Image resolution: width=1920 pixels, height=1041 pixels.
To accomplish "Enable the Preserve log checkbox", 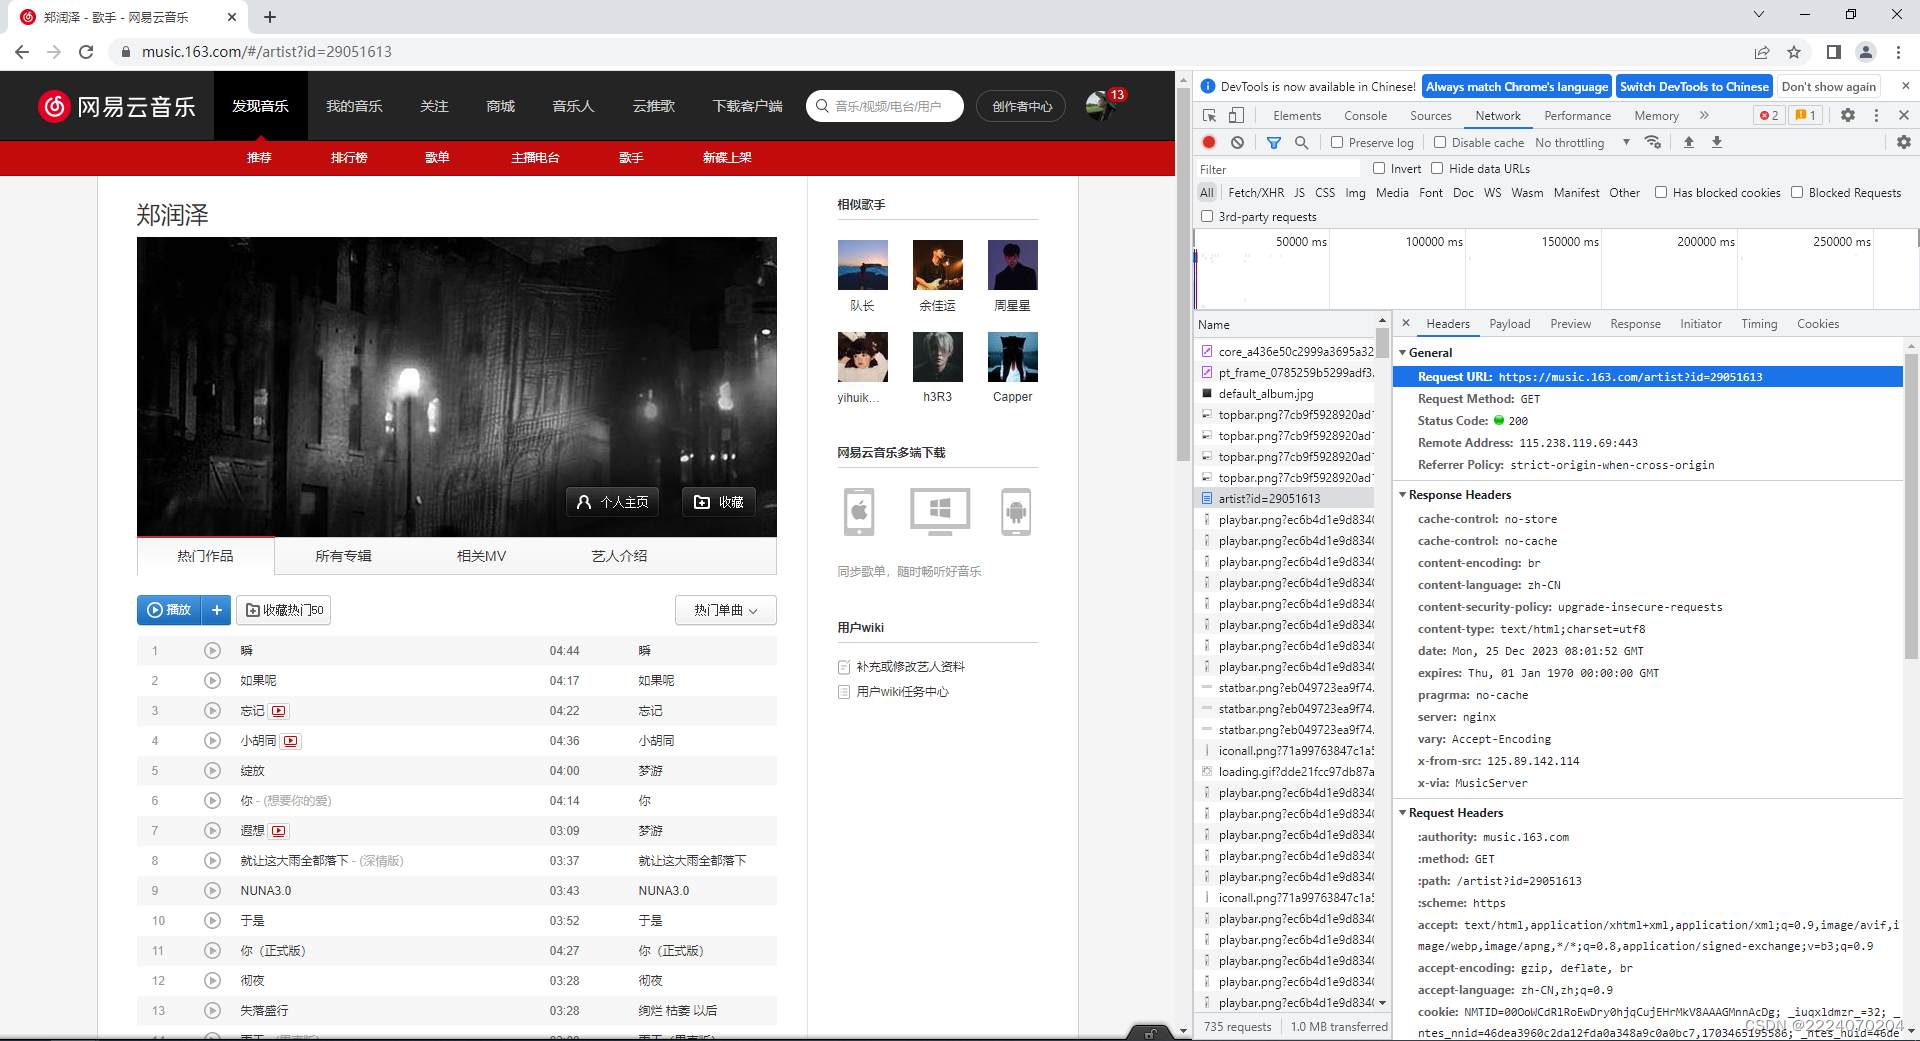I will [x=1337, y=142].
